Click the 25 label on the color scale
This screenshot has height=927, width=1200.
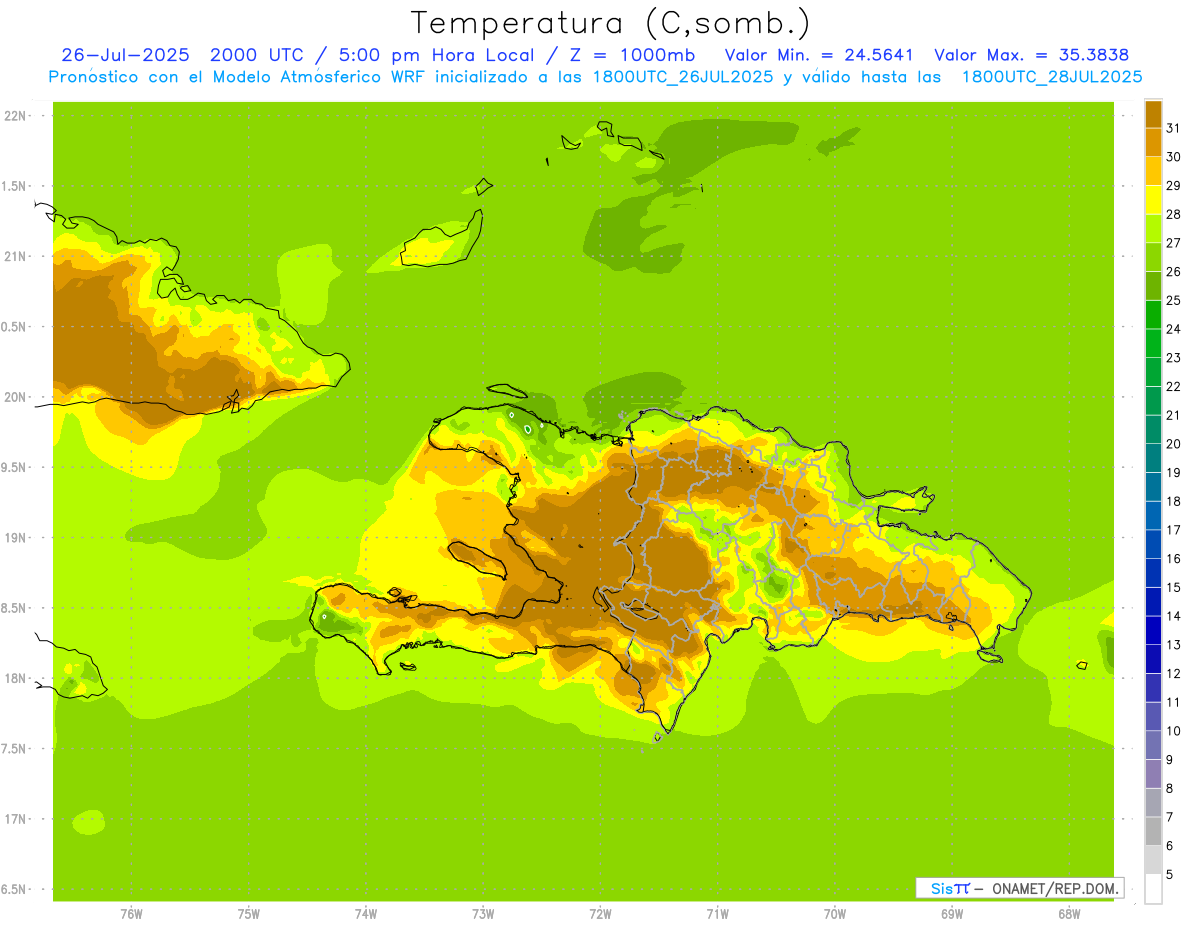pyautogui.click(x=1173, y=300)
